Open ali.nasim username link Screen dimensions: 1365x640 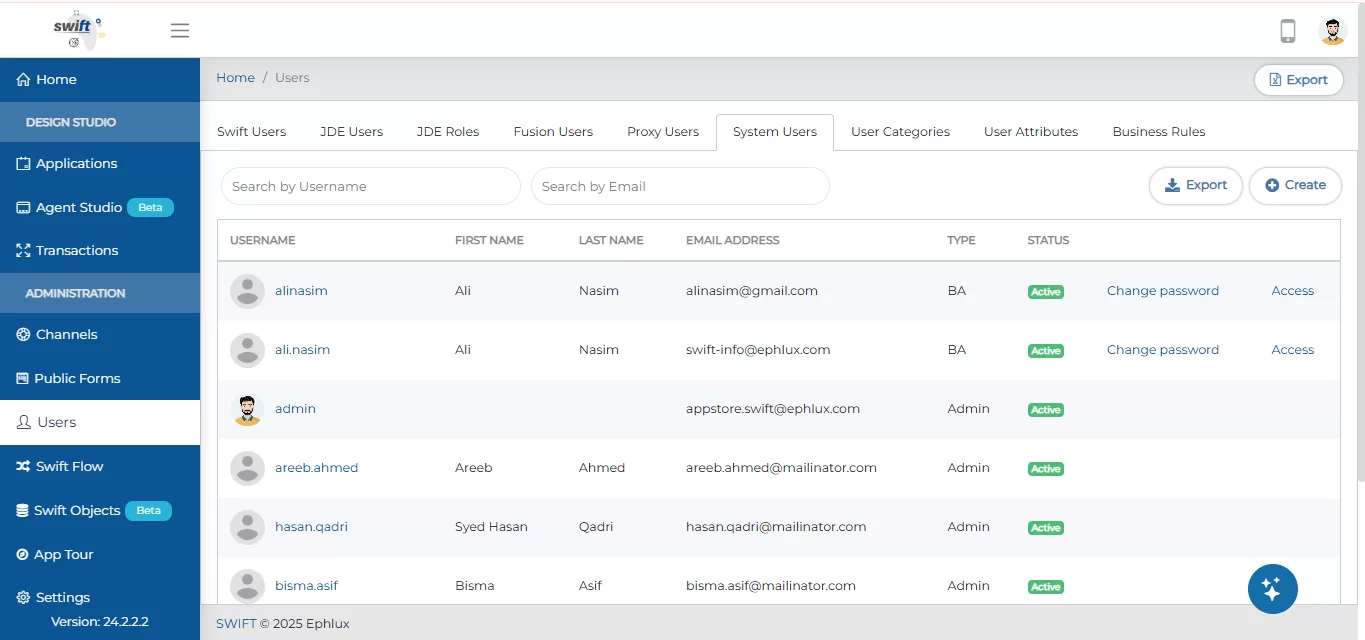coord(302,350)
